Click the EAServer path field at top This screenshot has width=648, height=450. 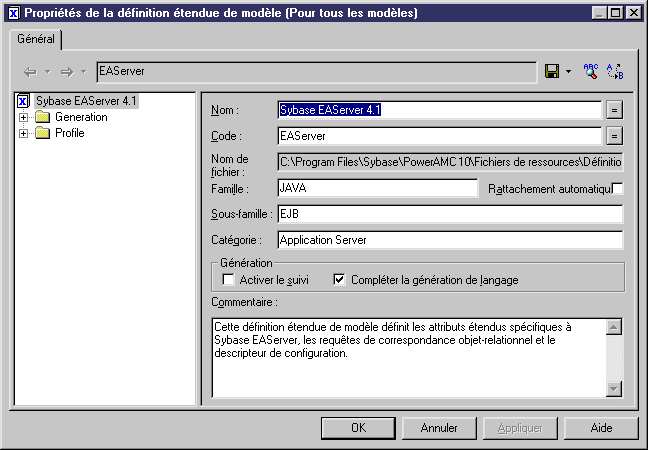317,72
